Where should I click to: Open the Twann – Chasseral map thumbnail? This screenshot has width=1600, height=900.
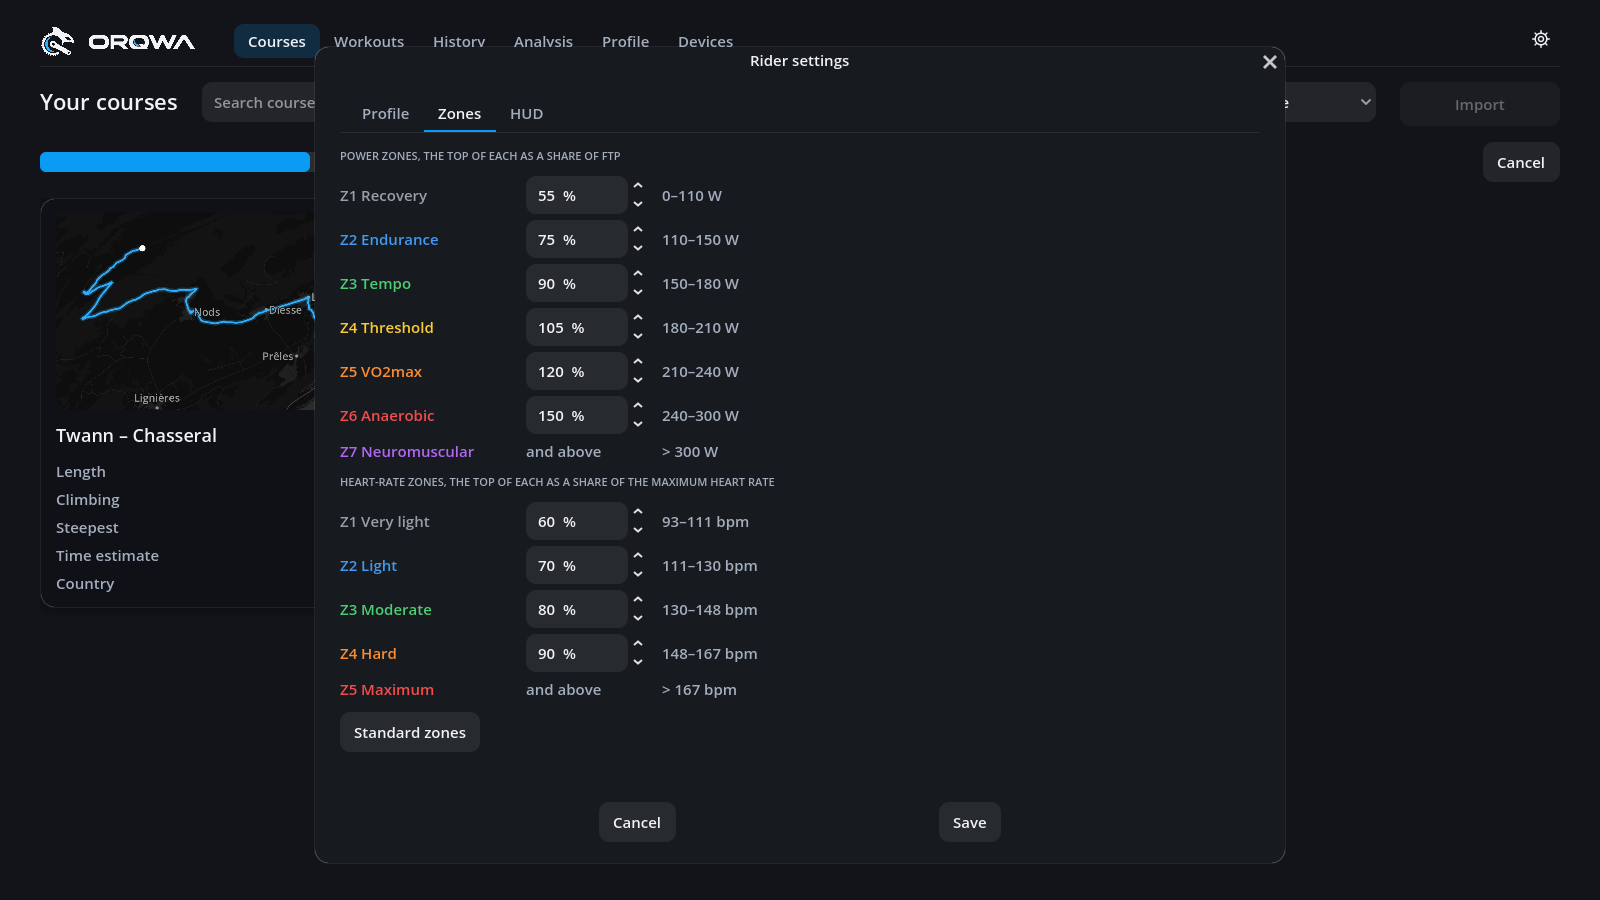pyautogui.click(x=185, y=310)
